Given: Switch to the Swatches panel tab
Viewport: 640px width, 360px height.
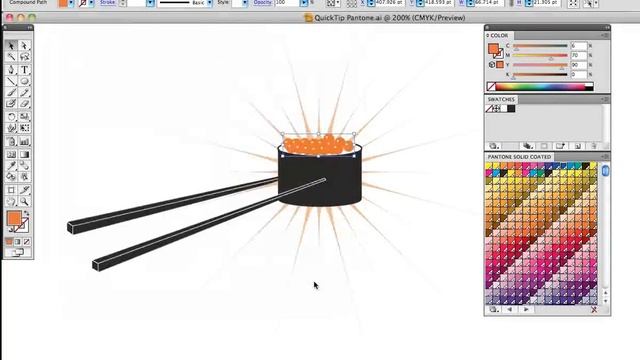Looking at the screenshot, I should [501, 99].
